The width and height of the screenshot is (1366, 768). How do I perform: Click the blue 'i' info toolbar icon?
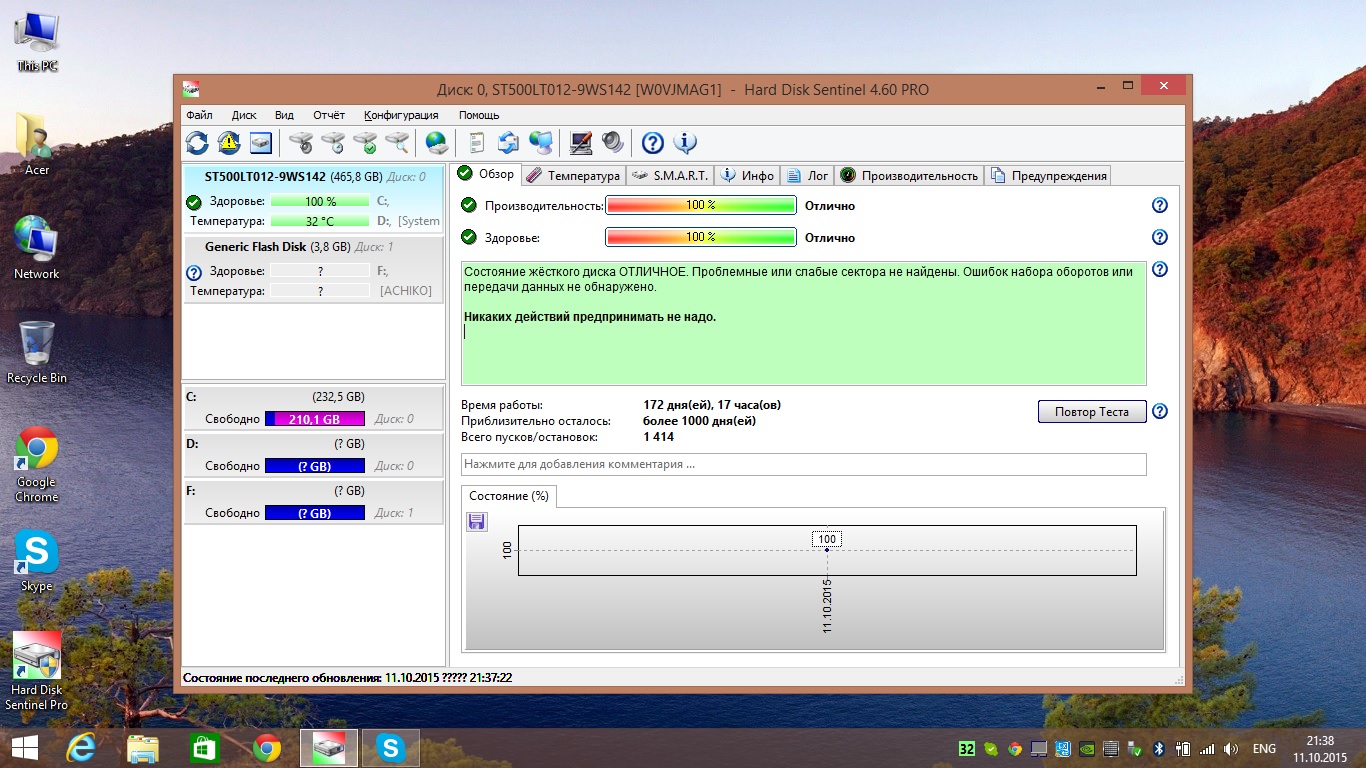tap(685, 143)
